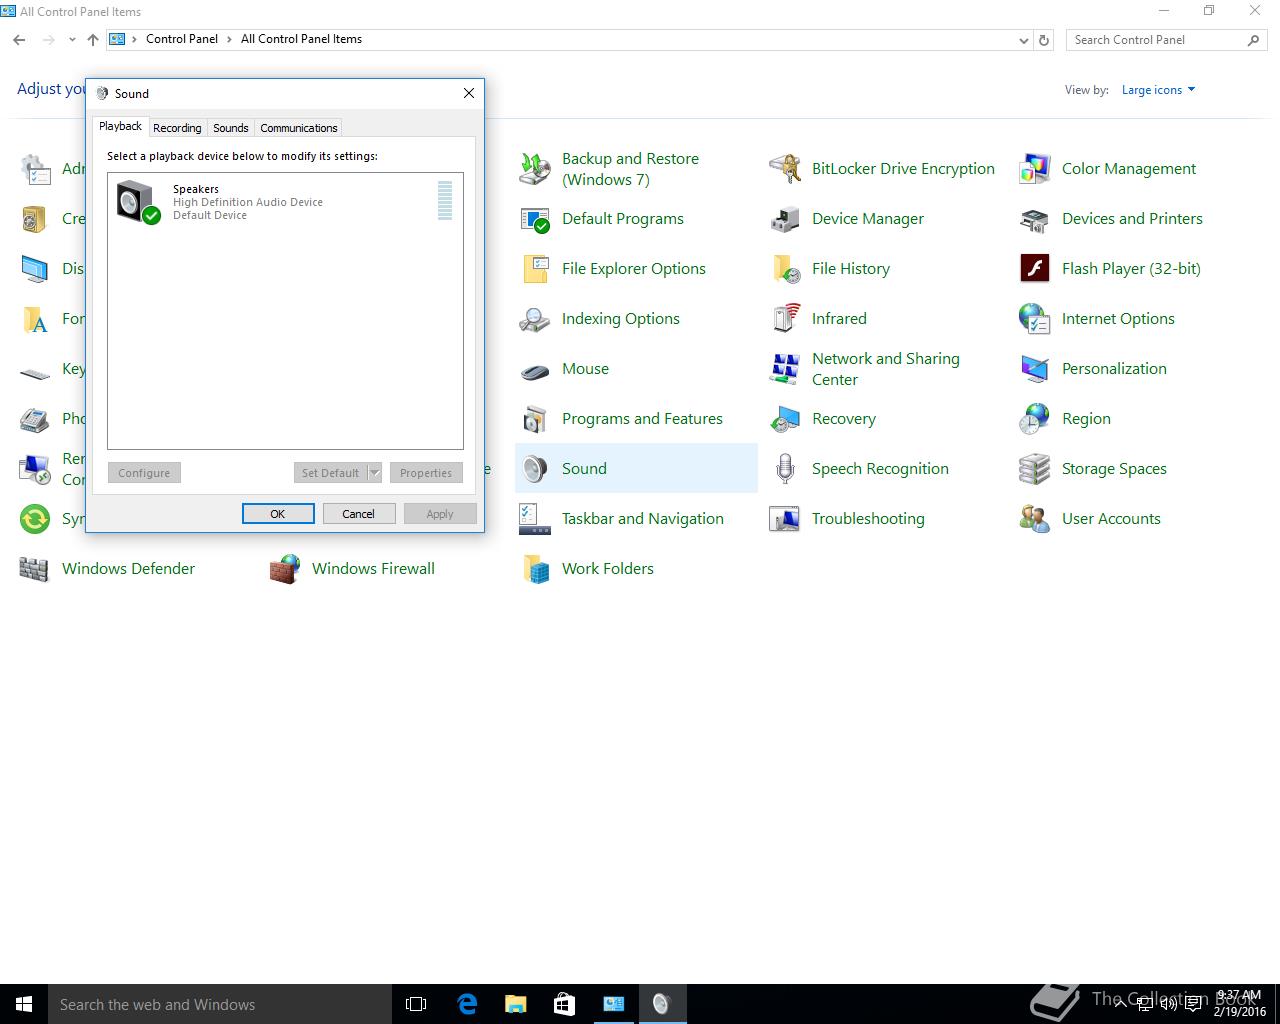Image resolution: width=1280 pixels, height=1024 pixels.
Task: Open the File History icon
Action: pyautogui.click(x=785, y=269)
